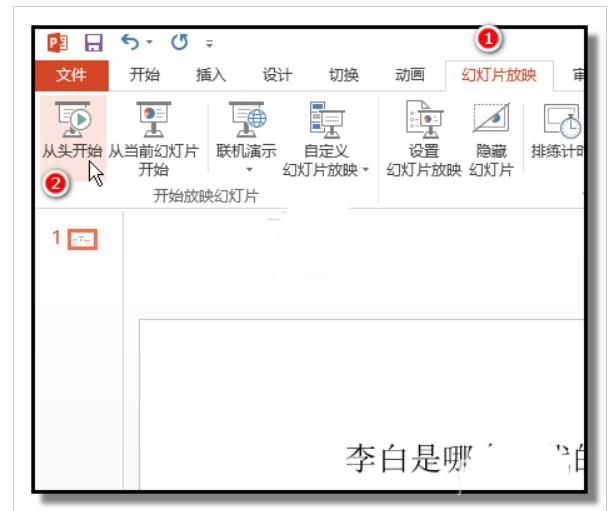
Task: Switch to the 切换 tab
Action: click(343, 74)
